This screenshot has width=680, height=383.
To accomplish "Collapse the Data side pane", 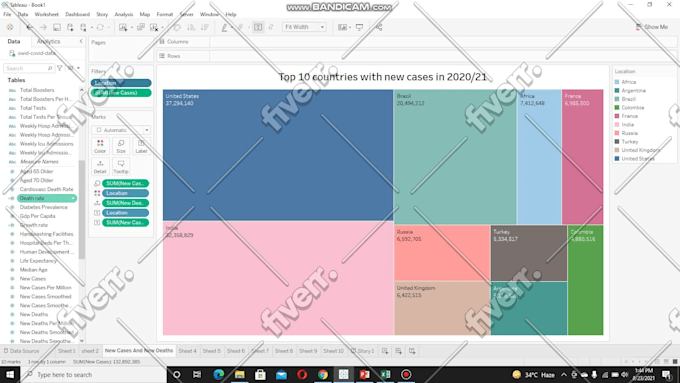I will tap(81, 41).
